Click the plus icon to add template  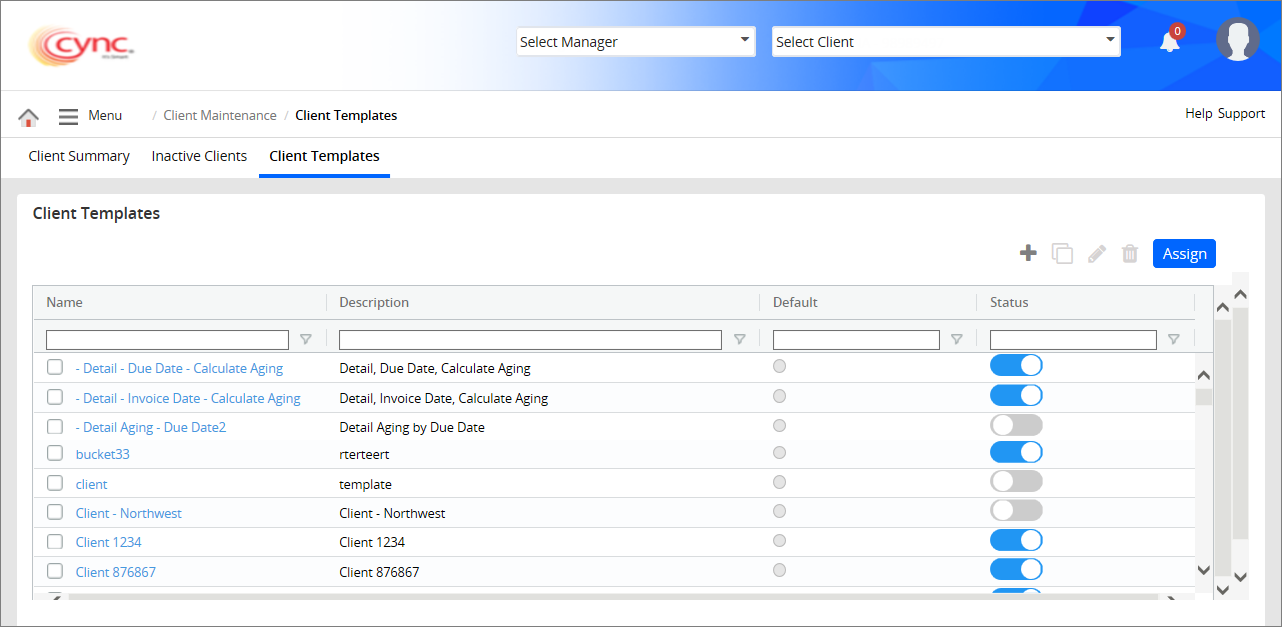[x=1028, y=254]
